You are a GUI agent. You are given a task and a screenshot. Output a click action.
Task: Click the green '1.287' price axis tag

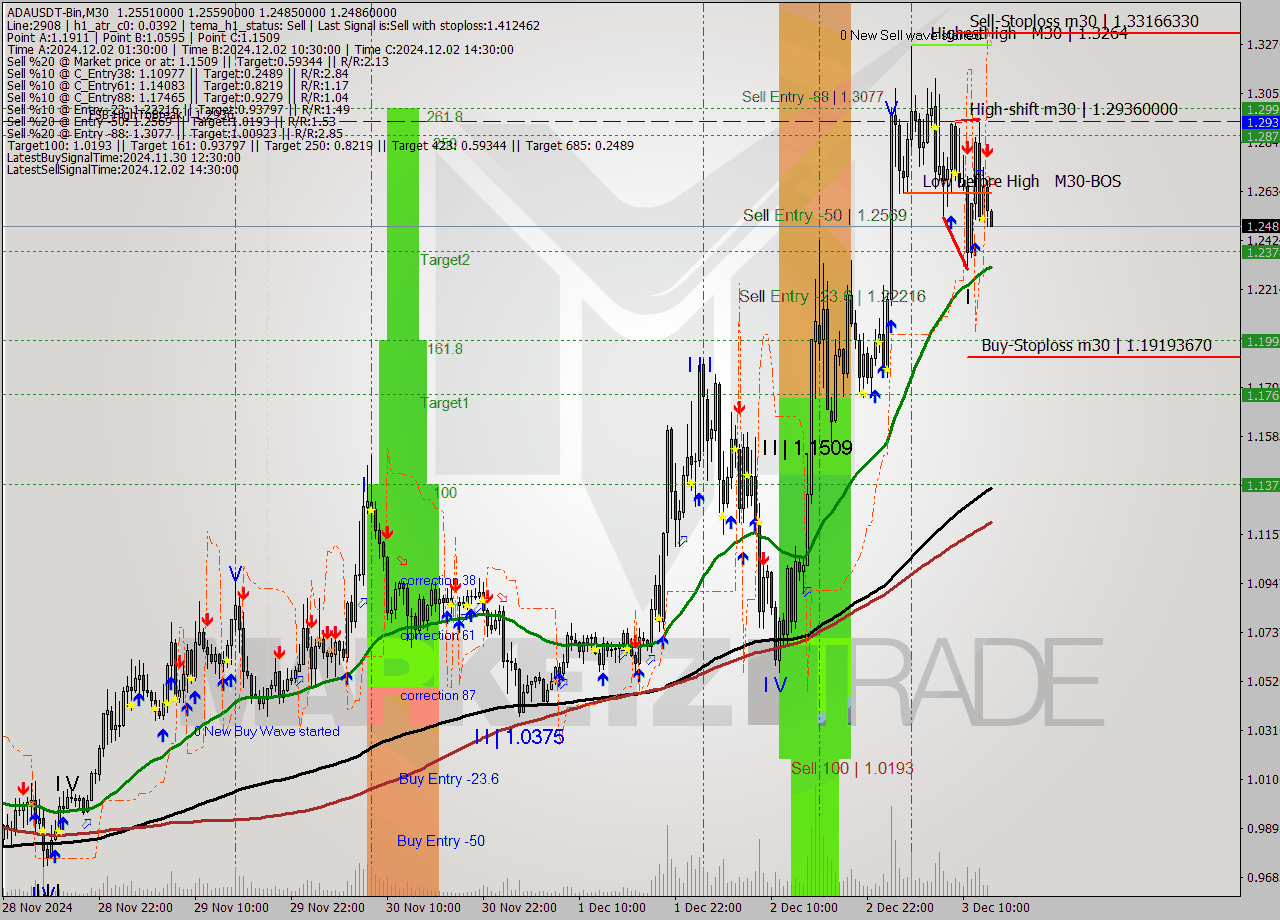1260,136
